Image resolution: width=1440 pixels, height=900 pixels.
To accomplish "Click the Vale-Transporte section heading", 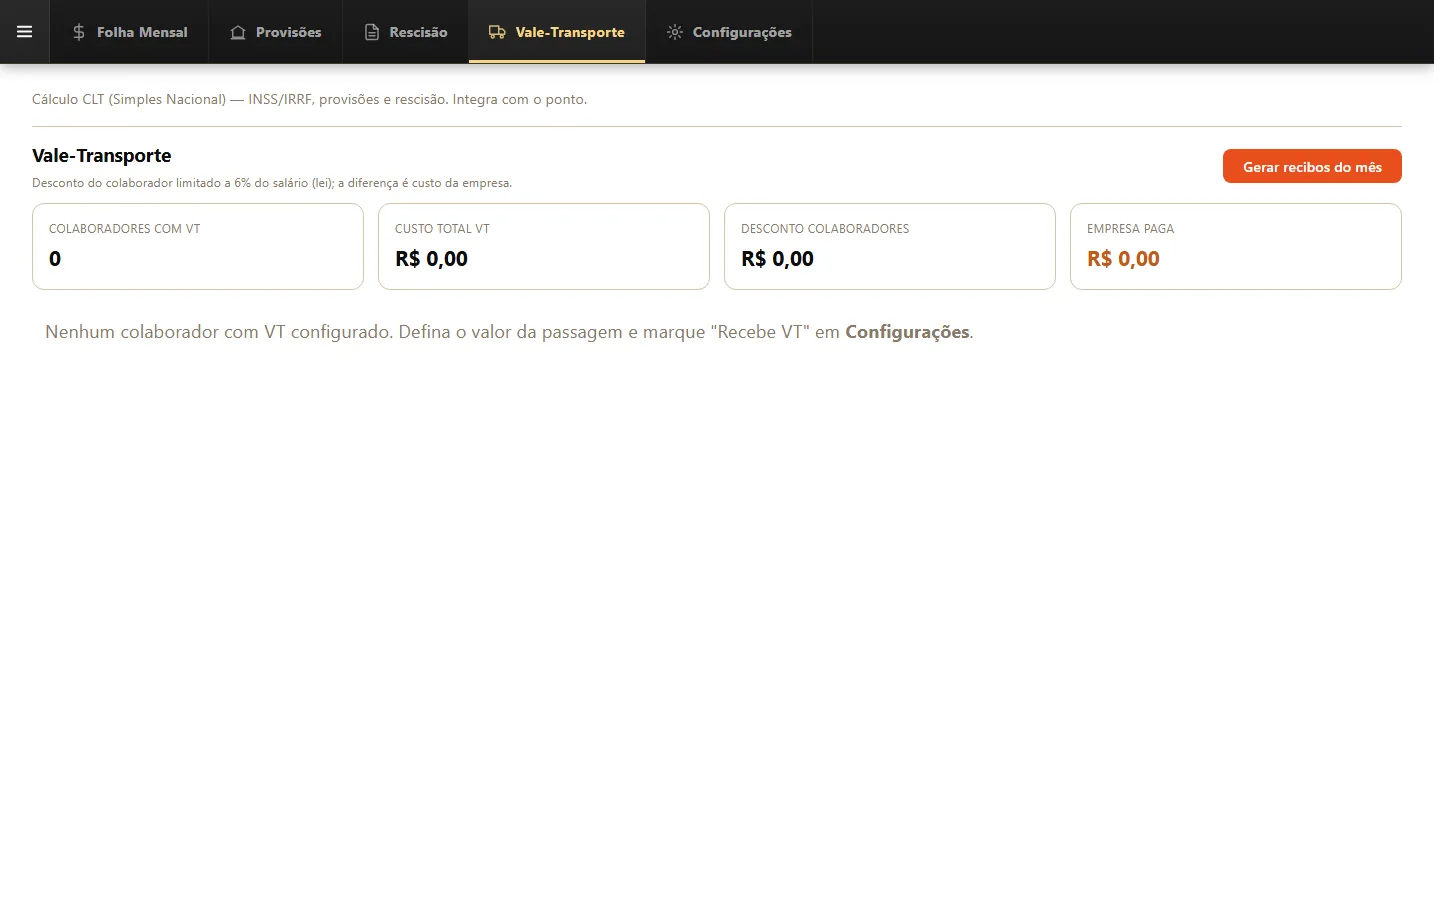I will point(102,156).
